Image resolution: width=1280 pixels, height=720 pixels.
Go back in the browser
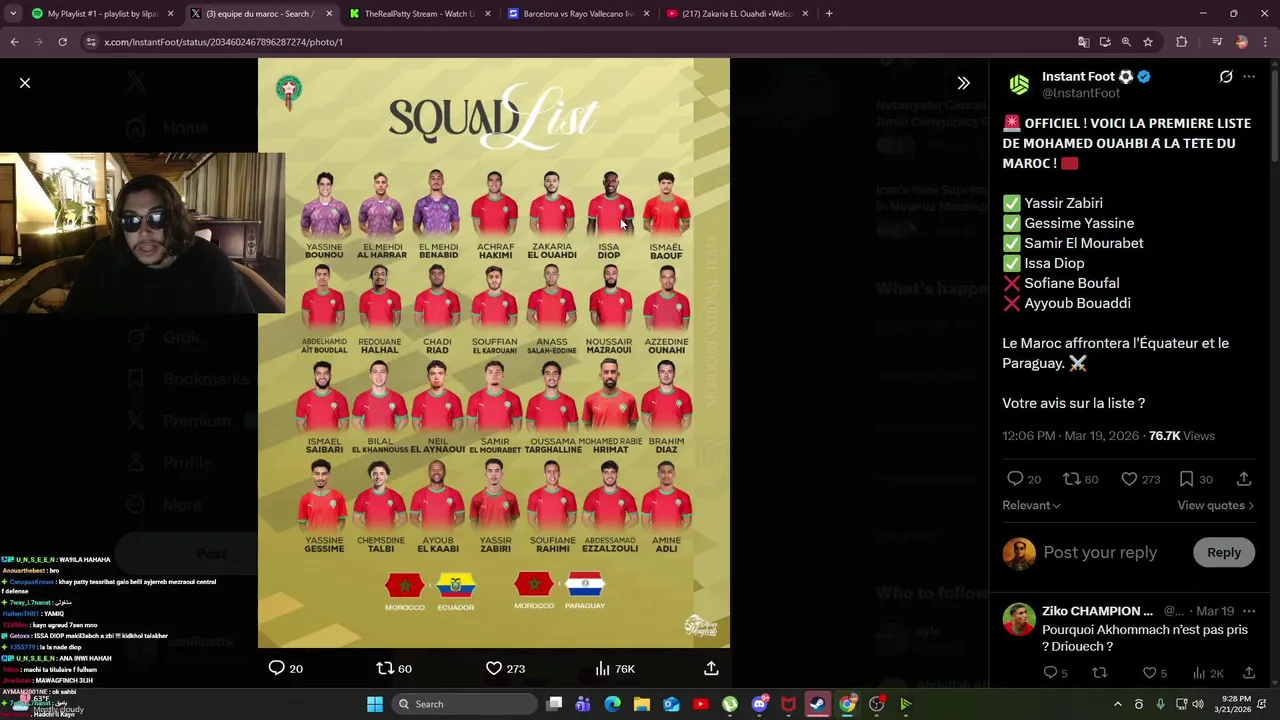pos(14,42)
